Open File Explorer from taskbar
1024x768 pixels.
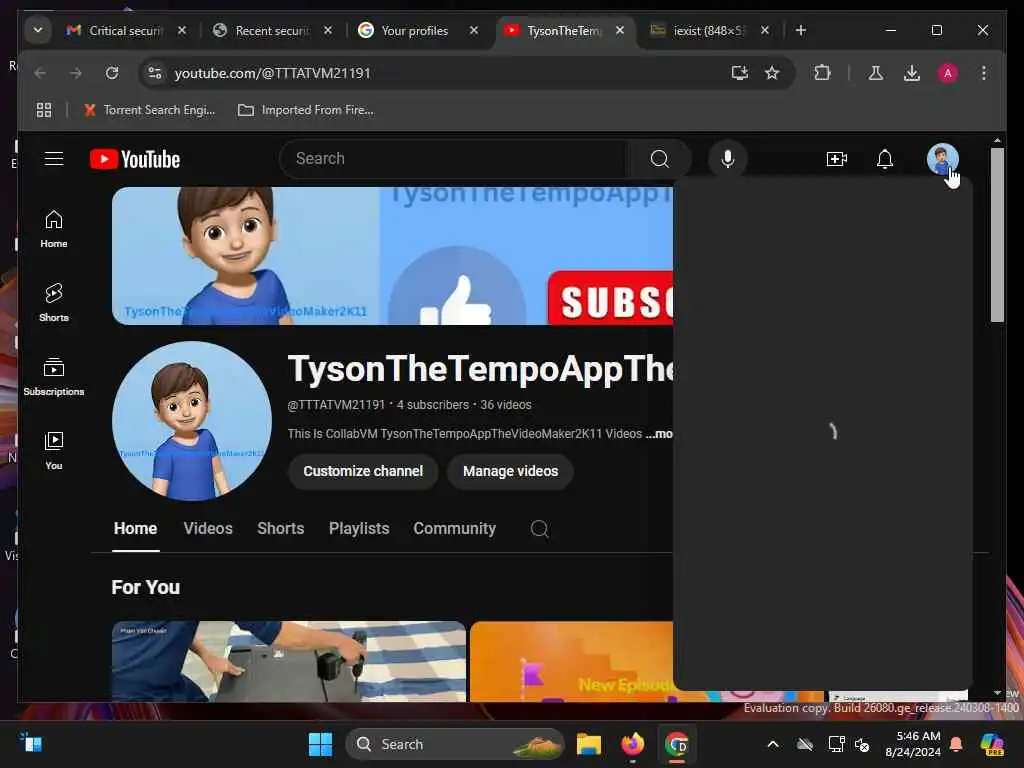tap(588, 744)
